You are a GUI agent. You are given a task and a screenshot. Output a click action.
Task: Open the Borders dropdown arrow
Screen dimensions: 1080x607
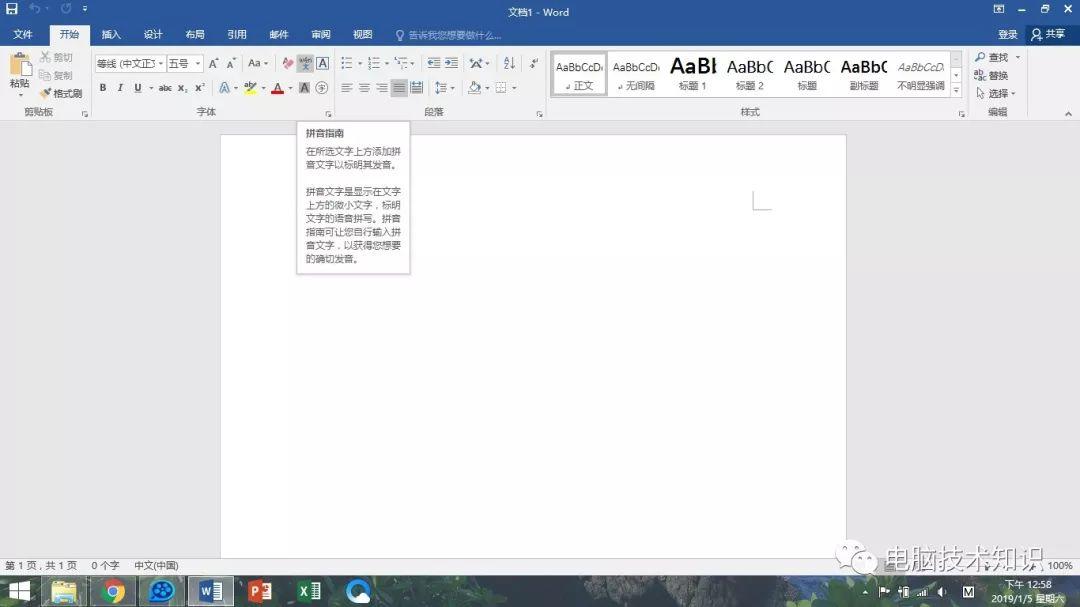(x=514, y=88)
